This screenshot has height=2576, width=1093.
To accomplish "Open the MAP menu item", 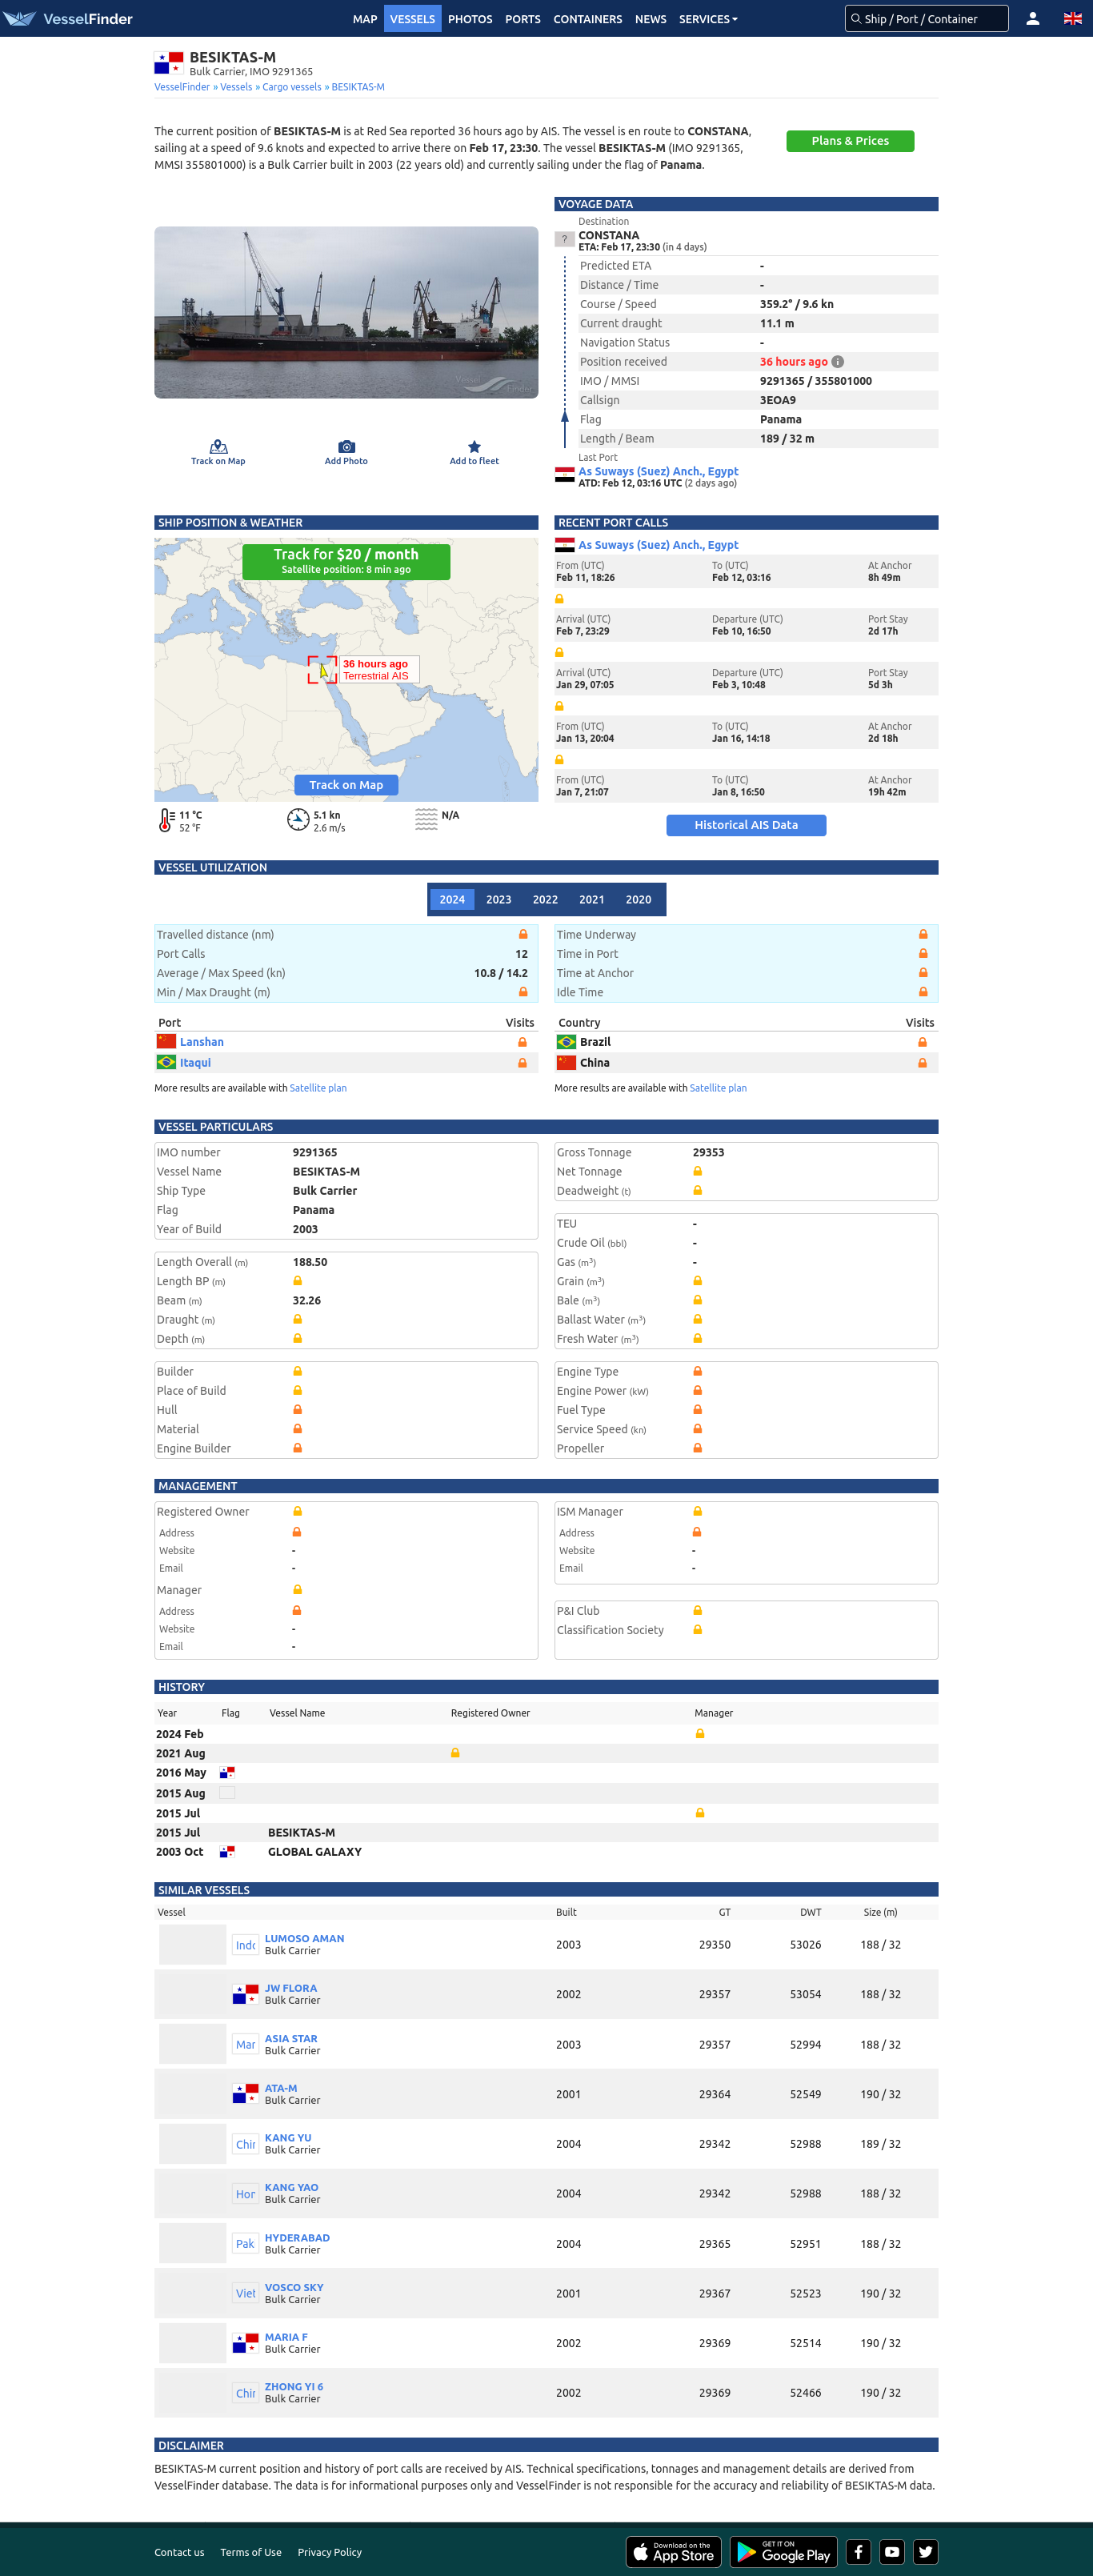I will pyautogui.click(x=365, y=19).
